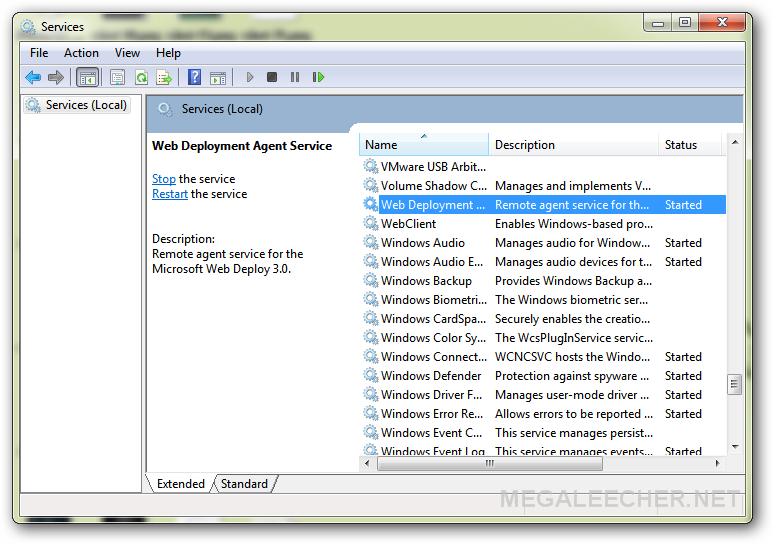The height and width of the screenshot is (544, 773).
Task: Open the Properties toolbar icon
Action: coord(117,77)
